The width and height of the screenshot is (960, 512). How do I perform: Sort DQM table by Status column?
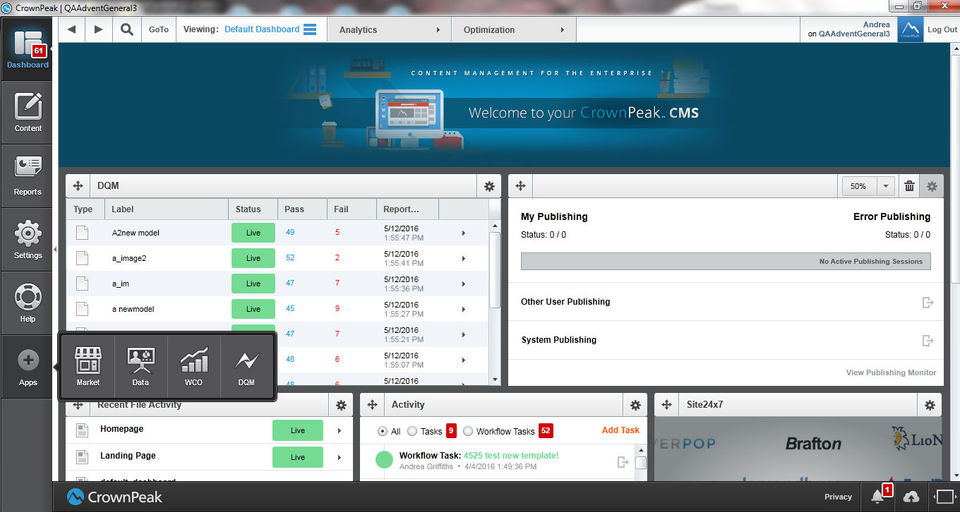pyautogui.click(x=253, y=209)
